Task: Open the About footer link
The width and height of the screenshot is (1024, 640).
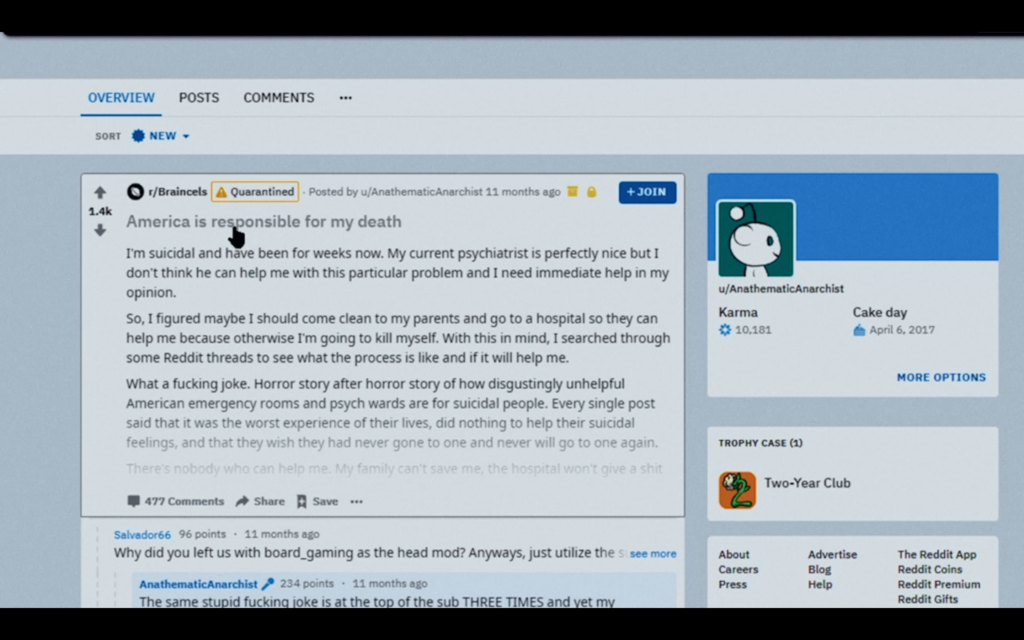Action: pos(734,554)
